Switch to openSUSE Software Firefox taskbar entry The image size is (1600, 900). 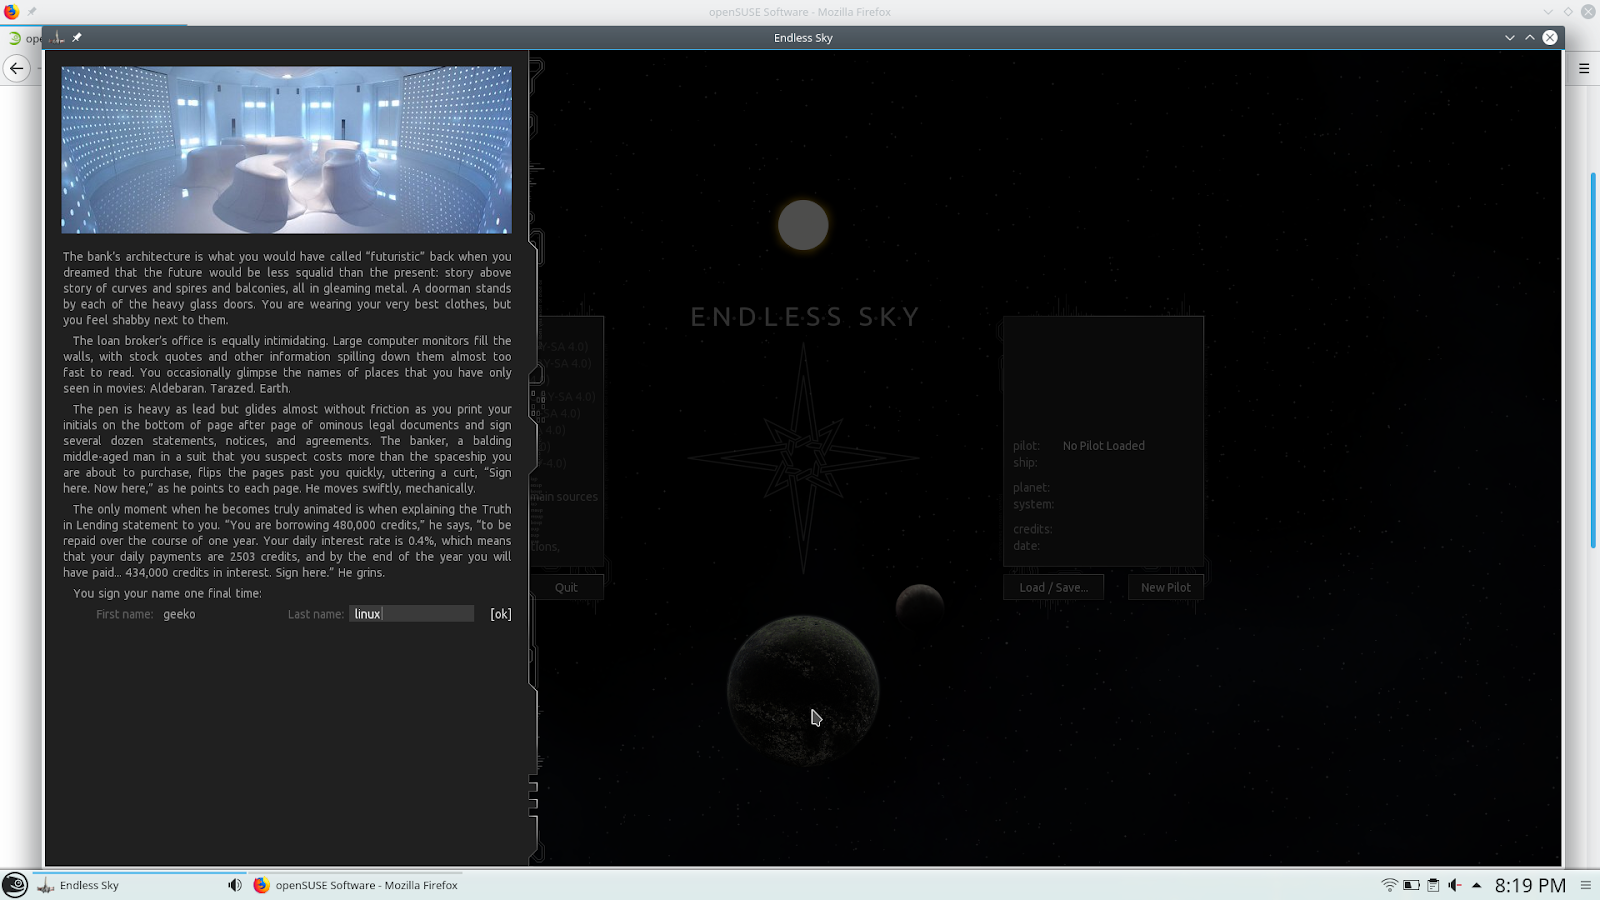click(x=356, y=885)
